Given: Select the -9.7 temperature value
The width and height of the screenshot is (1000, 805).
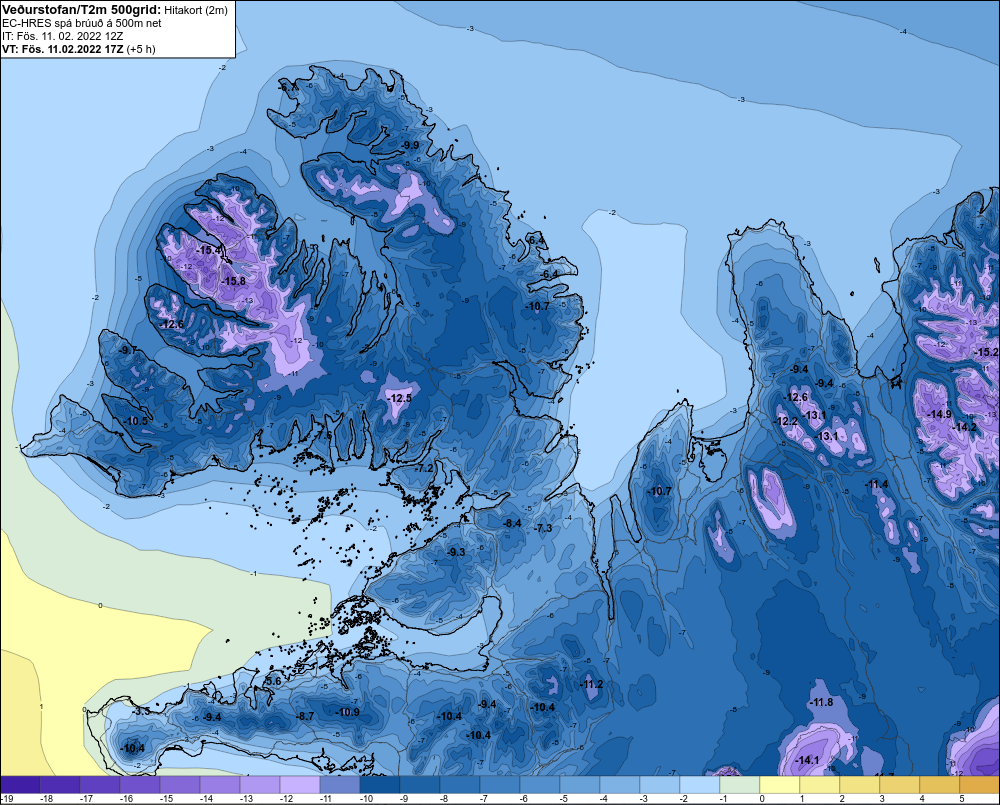Looking at the screenshot, I should point(128,350).
